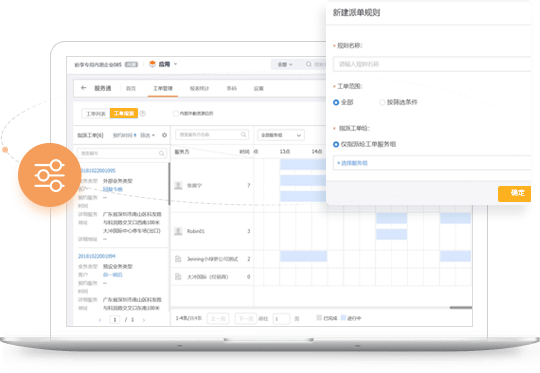
Task: Click the back arrow beside 服务通
Action: click(83, 88)
